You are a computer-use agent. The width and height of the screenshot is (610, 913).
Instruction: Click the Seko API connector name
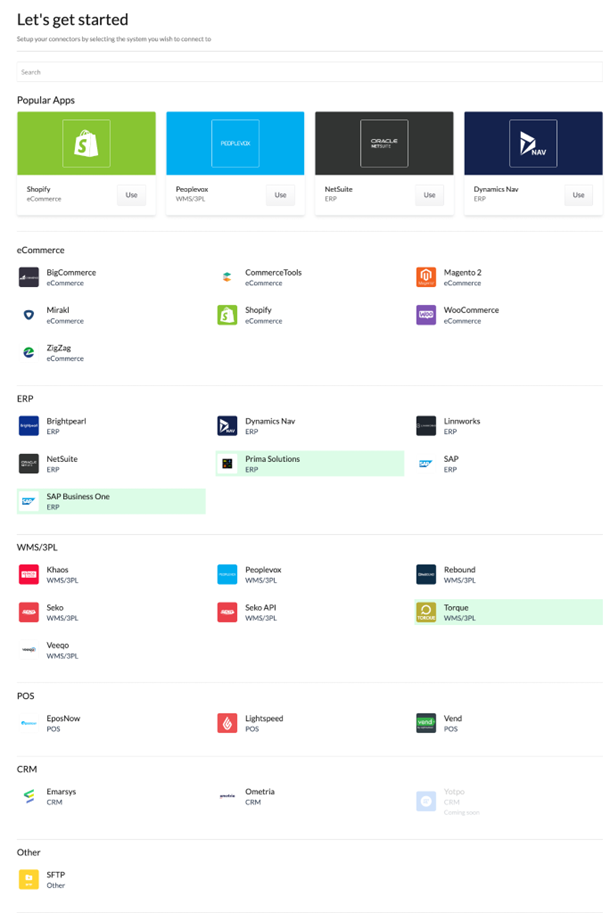click(260, 607)
